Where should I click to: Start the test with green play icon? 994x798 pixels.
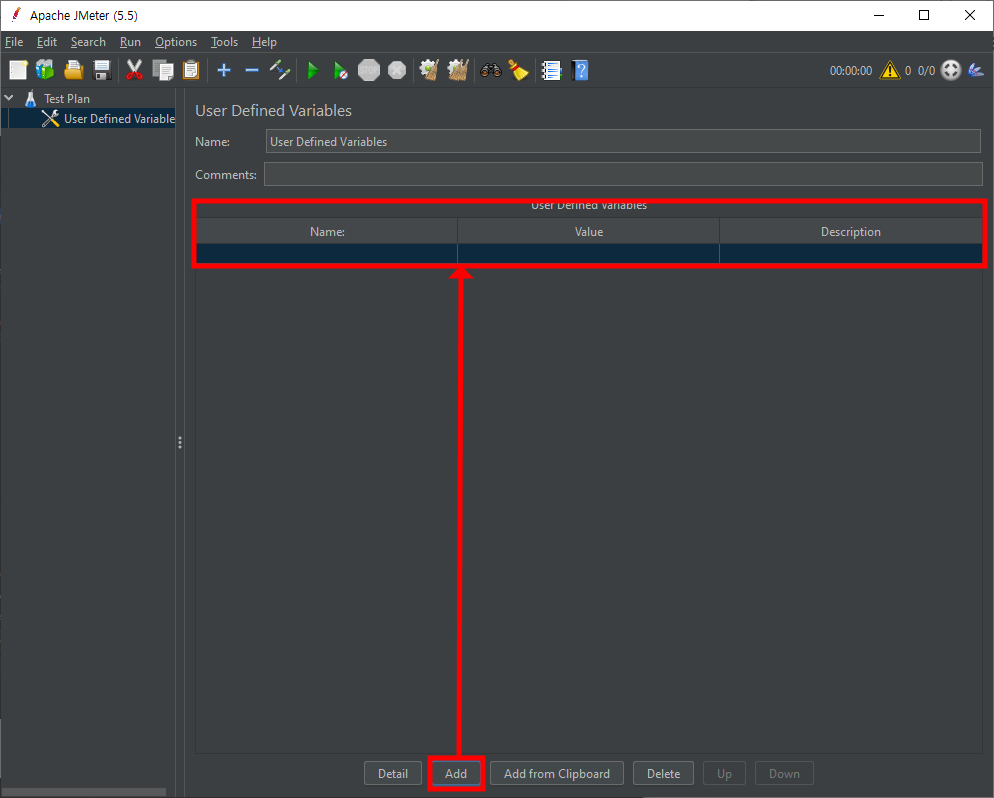point(313,70)
